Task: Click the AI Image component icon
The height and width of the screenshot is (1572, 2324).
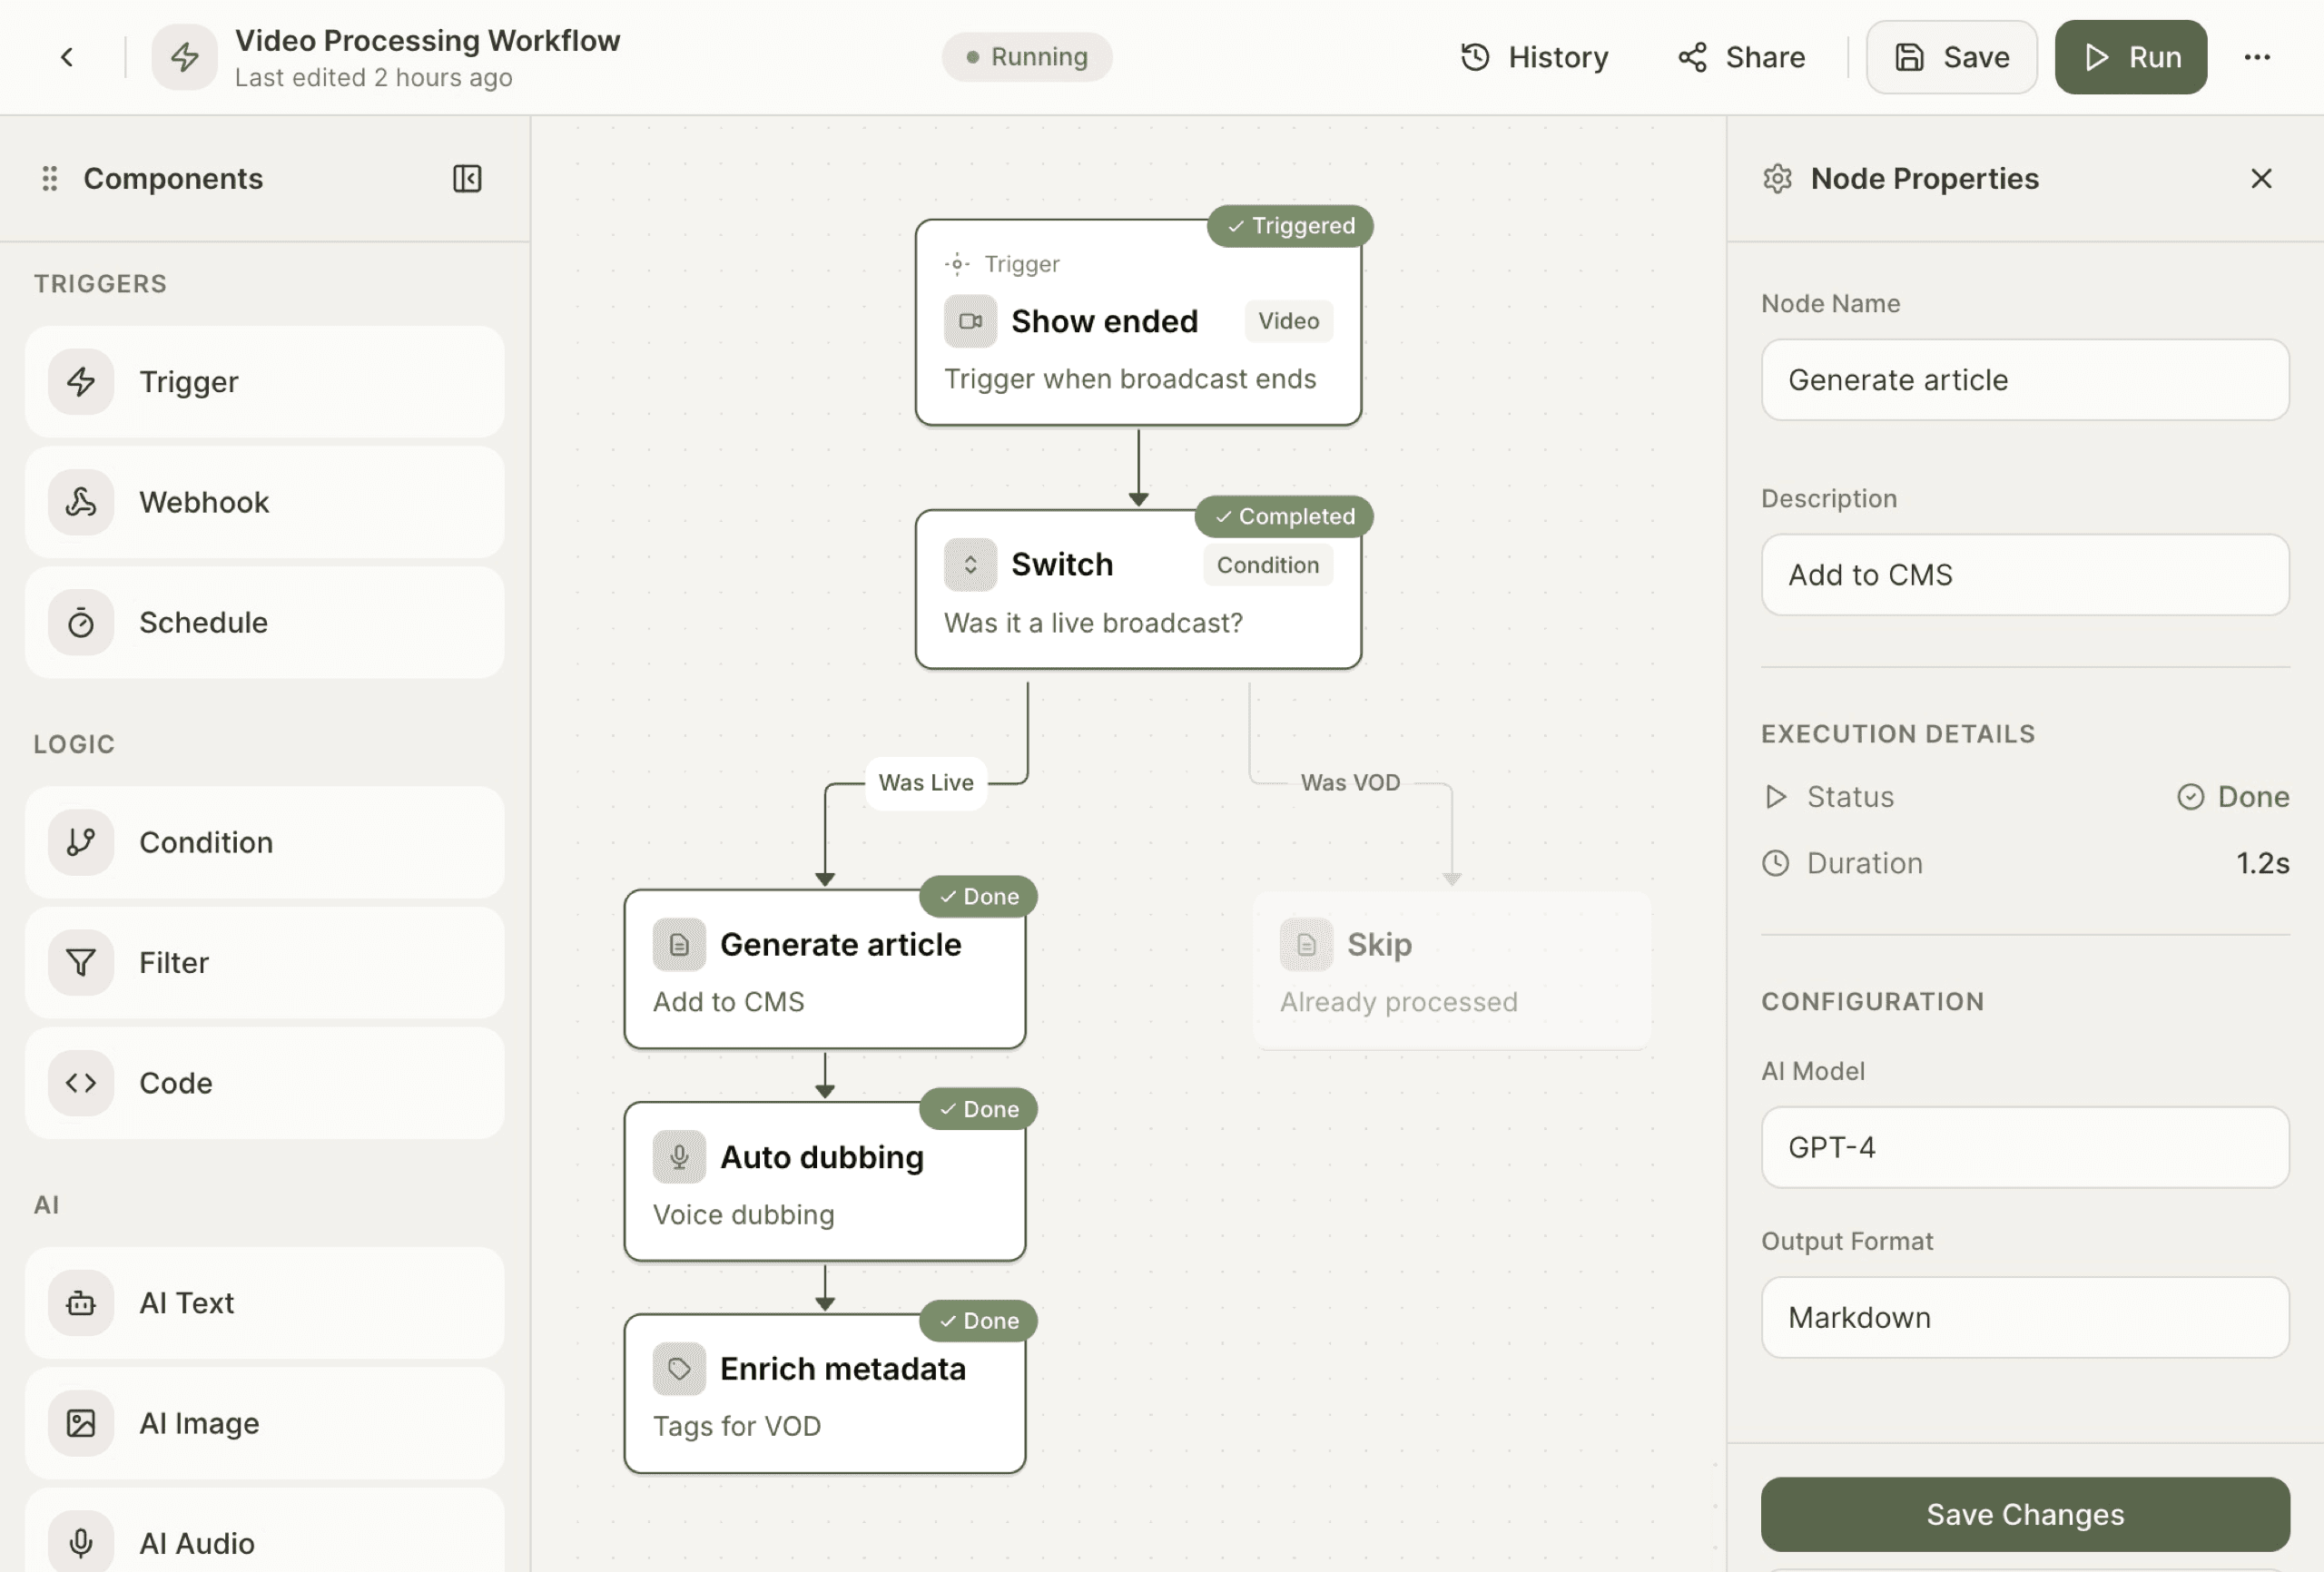Action: click(81, 1424)
